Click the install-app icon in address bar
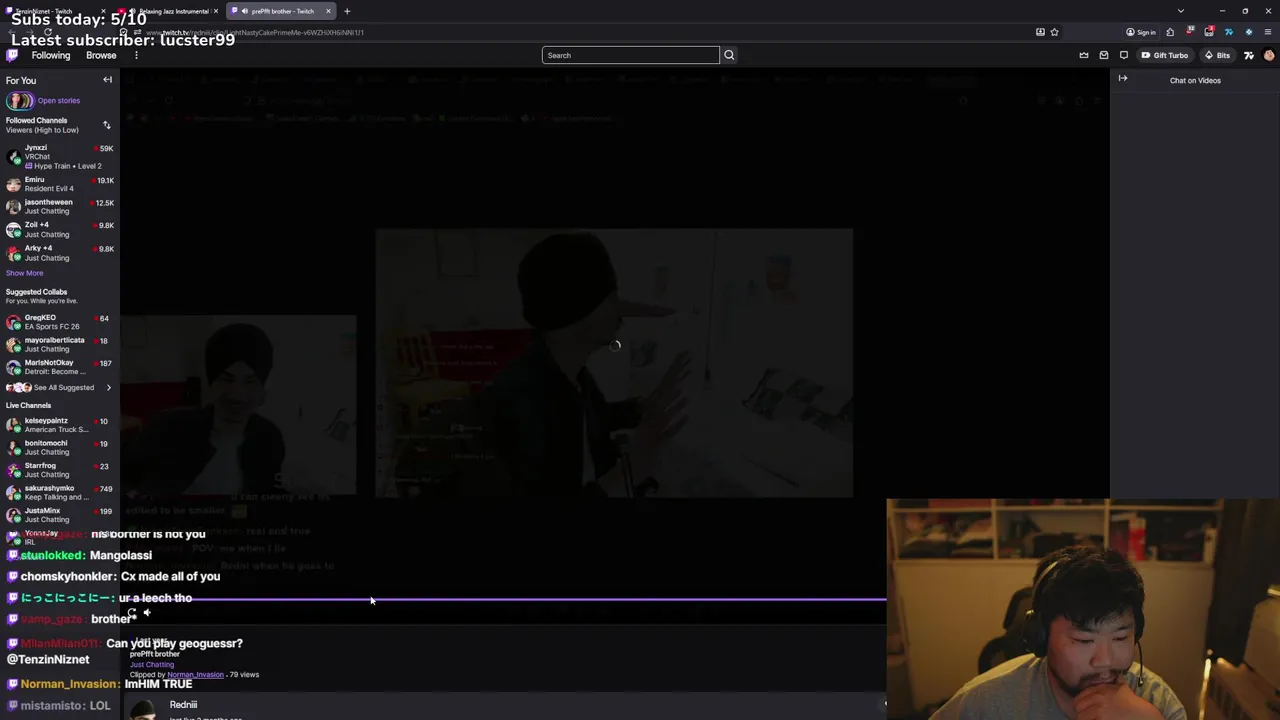 (x=1040, y=32)
